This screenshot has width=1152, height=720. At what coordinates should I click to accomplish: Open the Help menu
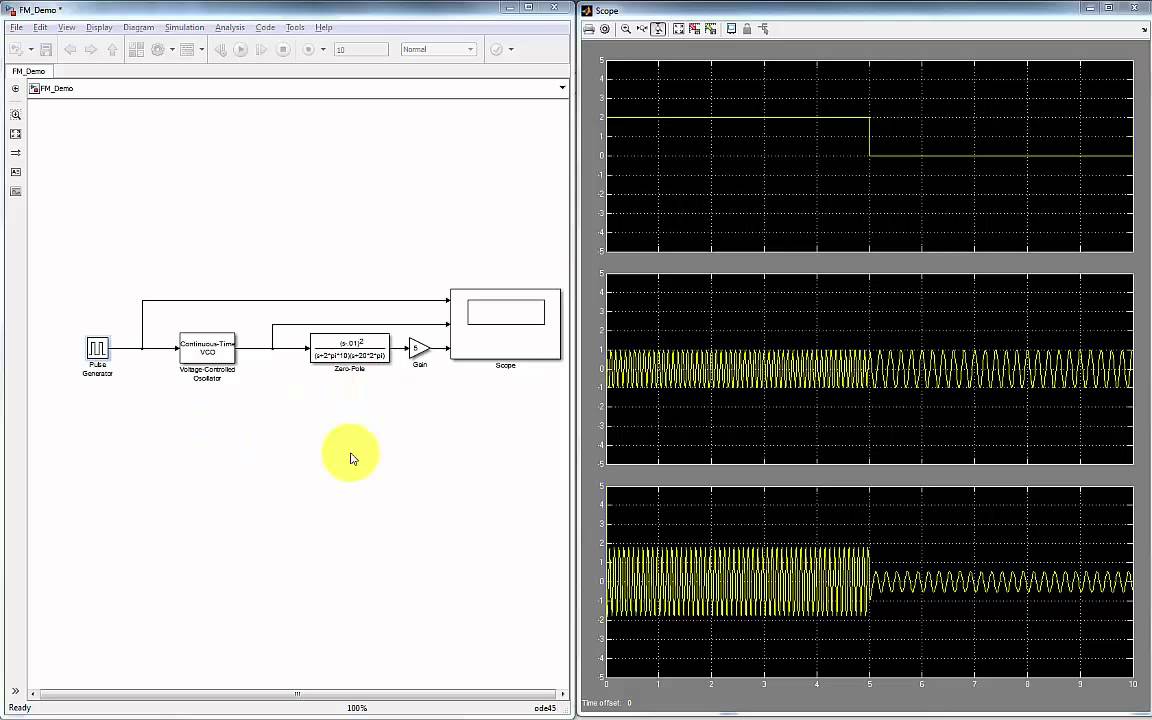[x=323, y=27]
